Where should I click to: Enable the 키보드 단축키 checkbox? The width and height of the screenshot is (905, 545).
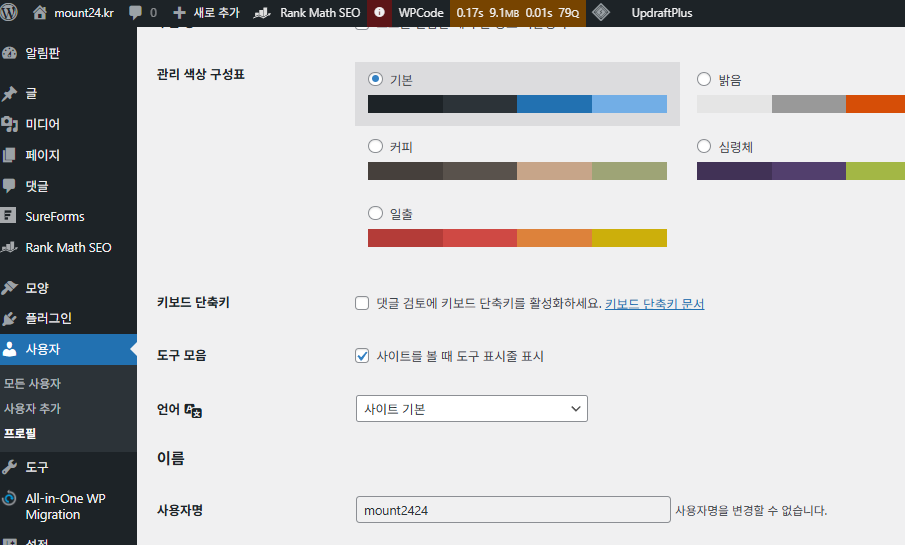click(x=363, y=303)
